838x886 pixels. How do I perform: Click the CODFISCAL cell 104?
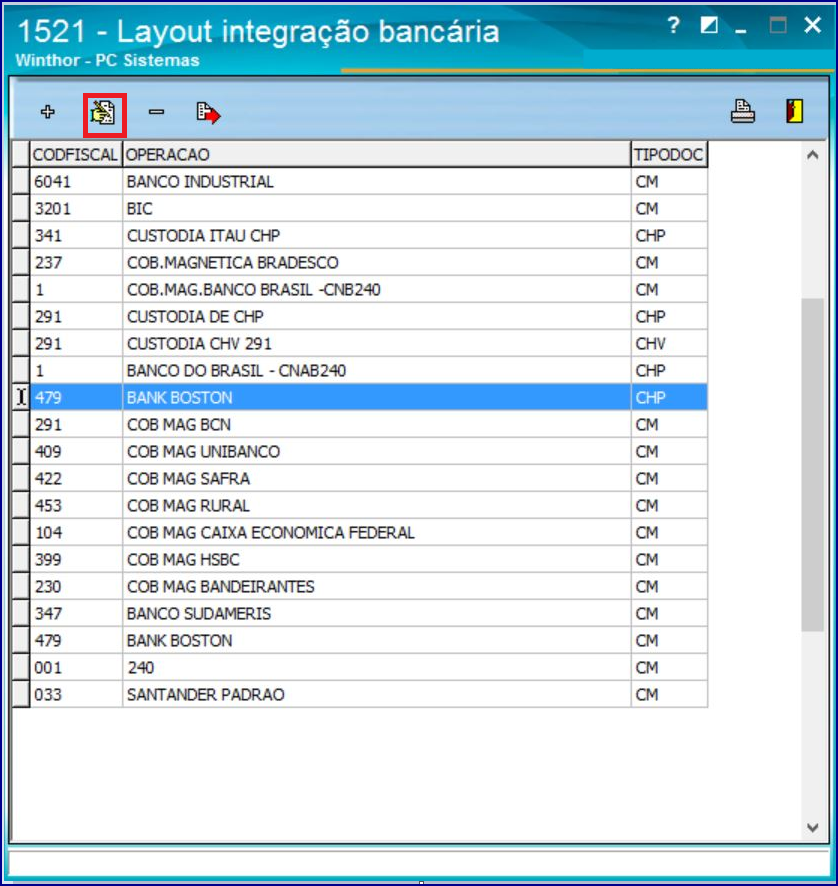tap(76, 532)
